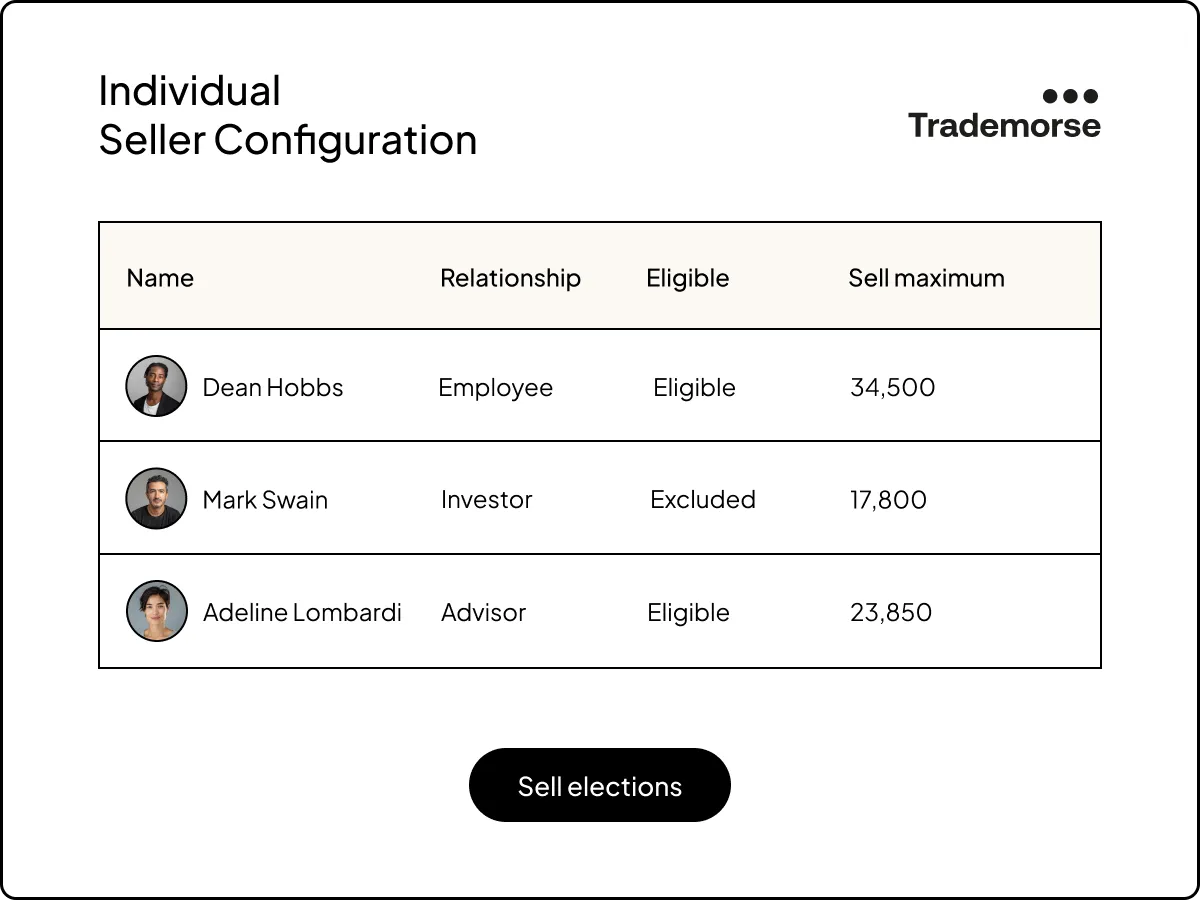Click the 34,500 sell maximum value

point(892,388)
